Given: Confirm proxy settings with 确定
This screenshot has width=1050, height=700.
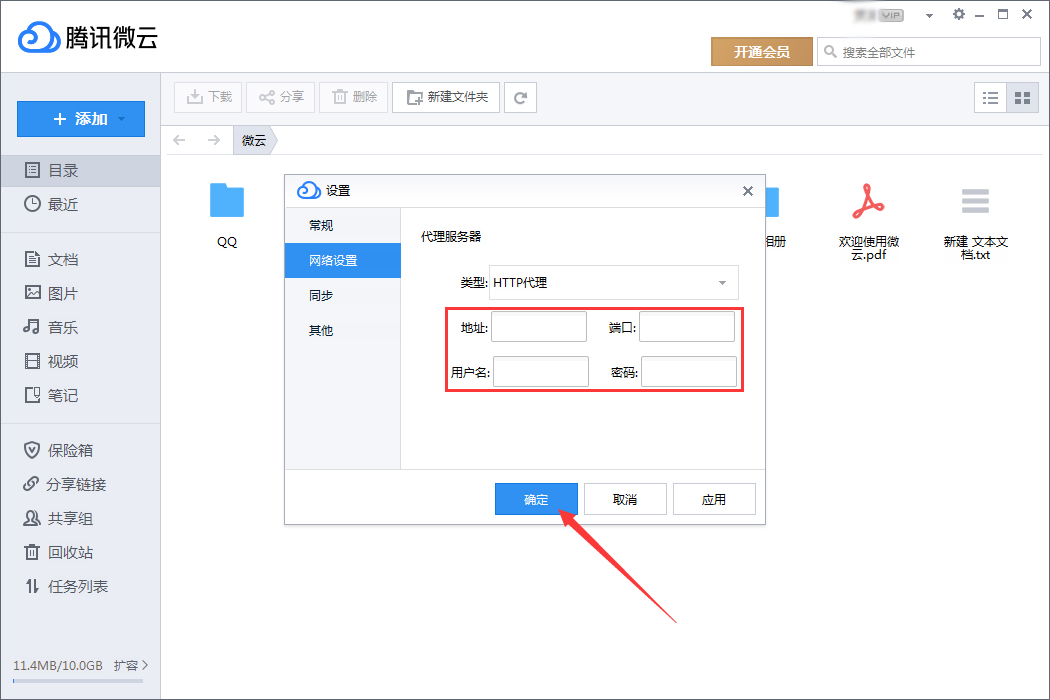Looking at the screenshot, I should 536,498.
